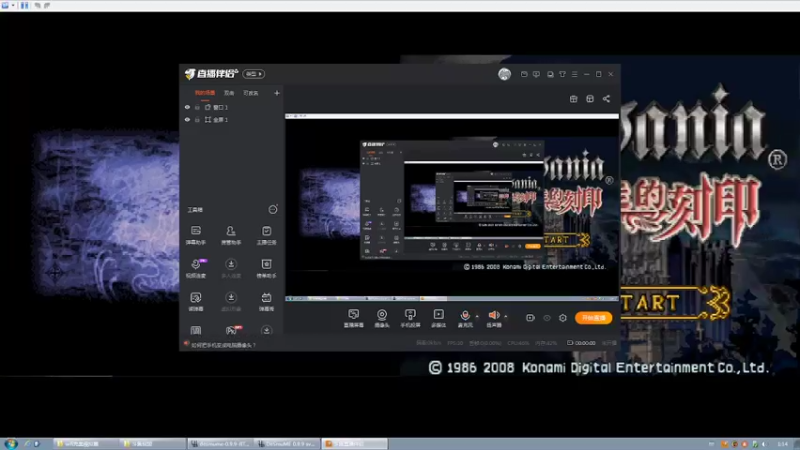The width and height of the screenshot is (800, 450).
Task: Click the pause icon on the top host toolbar
Action: [24, 6]
